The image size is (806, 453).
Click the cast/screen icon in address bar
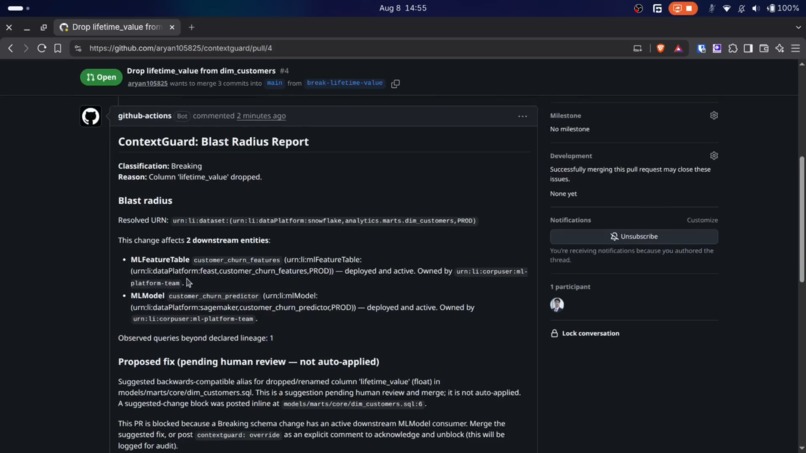coord(637,48)
